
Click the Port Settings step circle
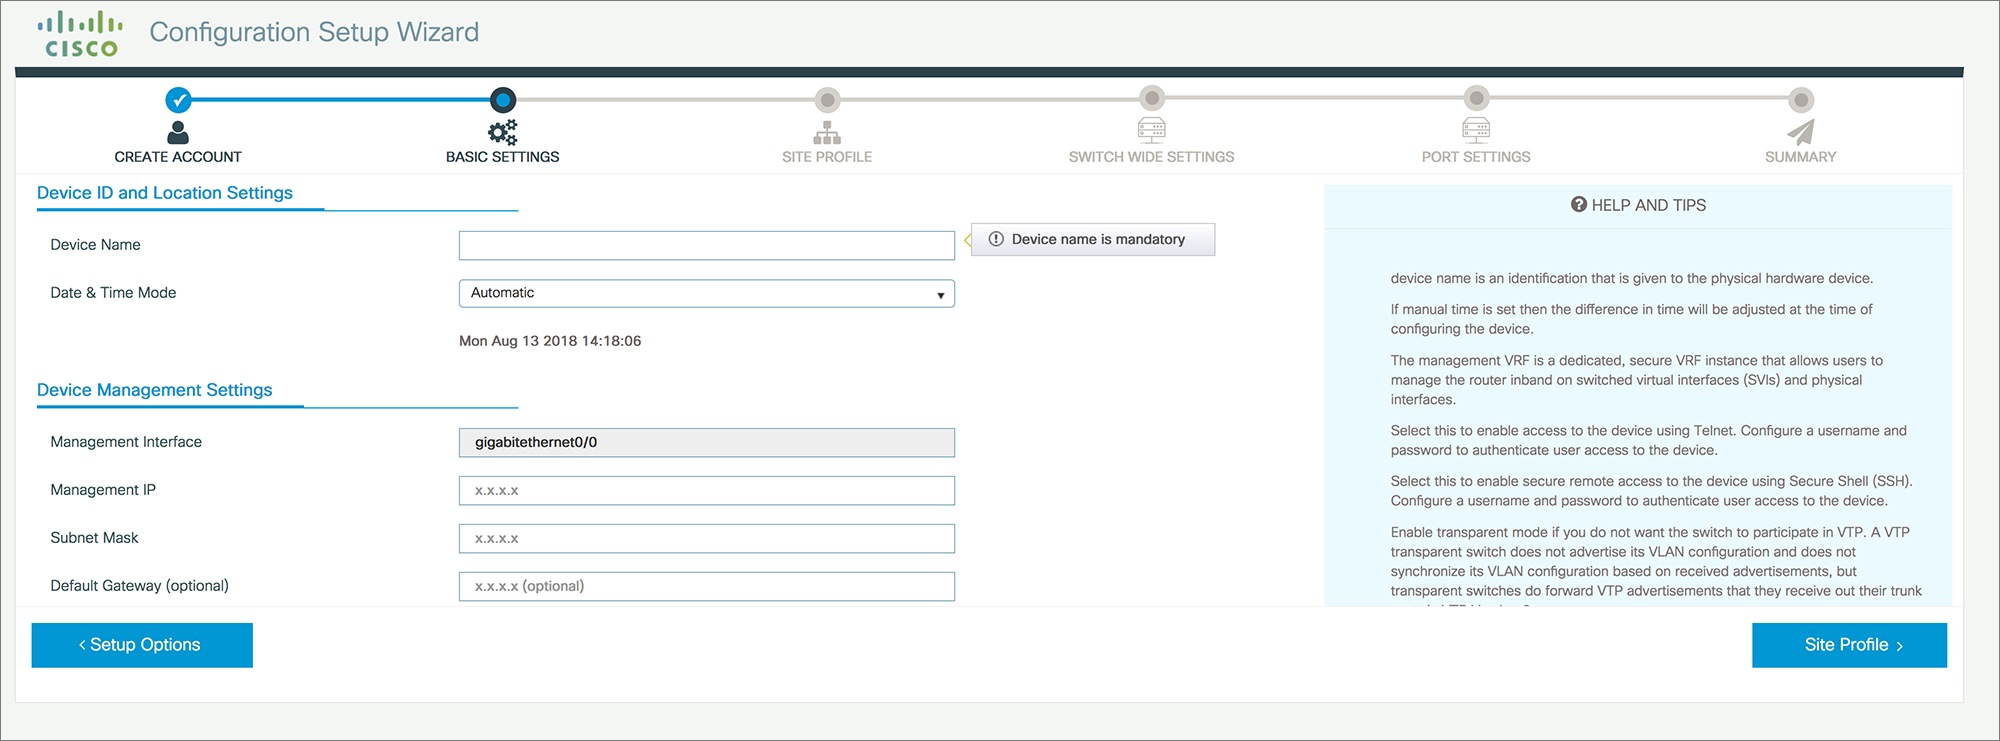coord(1476,98)
